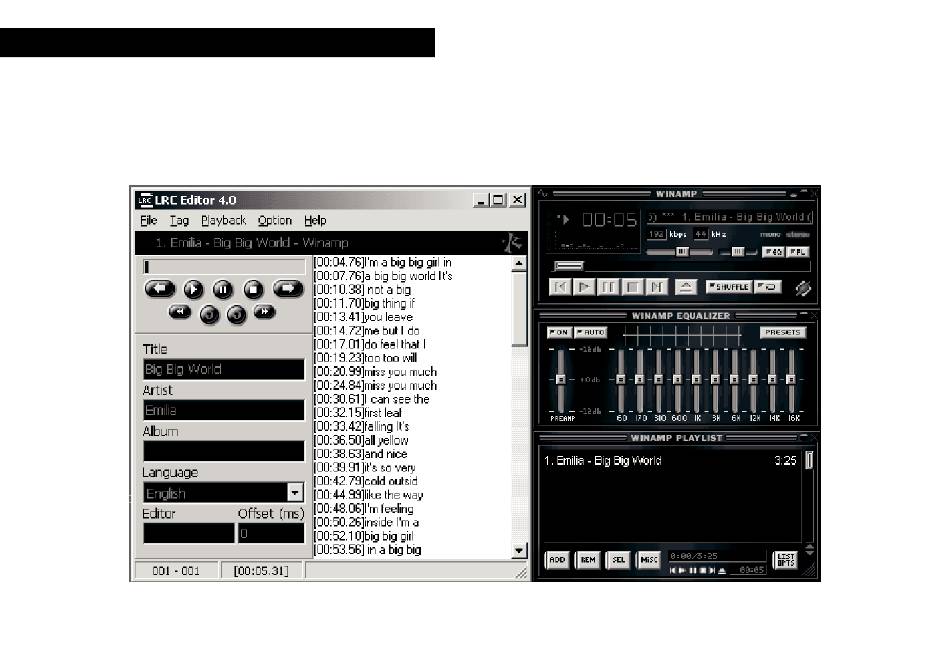Click status bar entry 001 - 001

coord(176,571)
